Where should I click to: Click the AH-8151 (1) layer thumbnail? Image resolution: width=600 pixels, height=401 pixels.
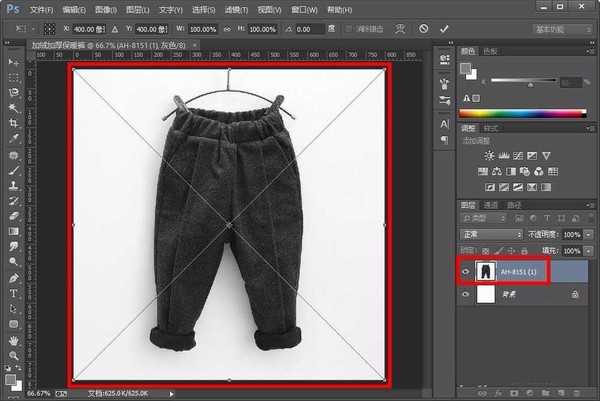click(x=484, y=271)
